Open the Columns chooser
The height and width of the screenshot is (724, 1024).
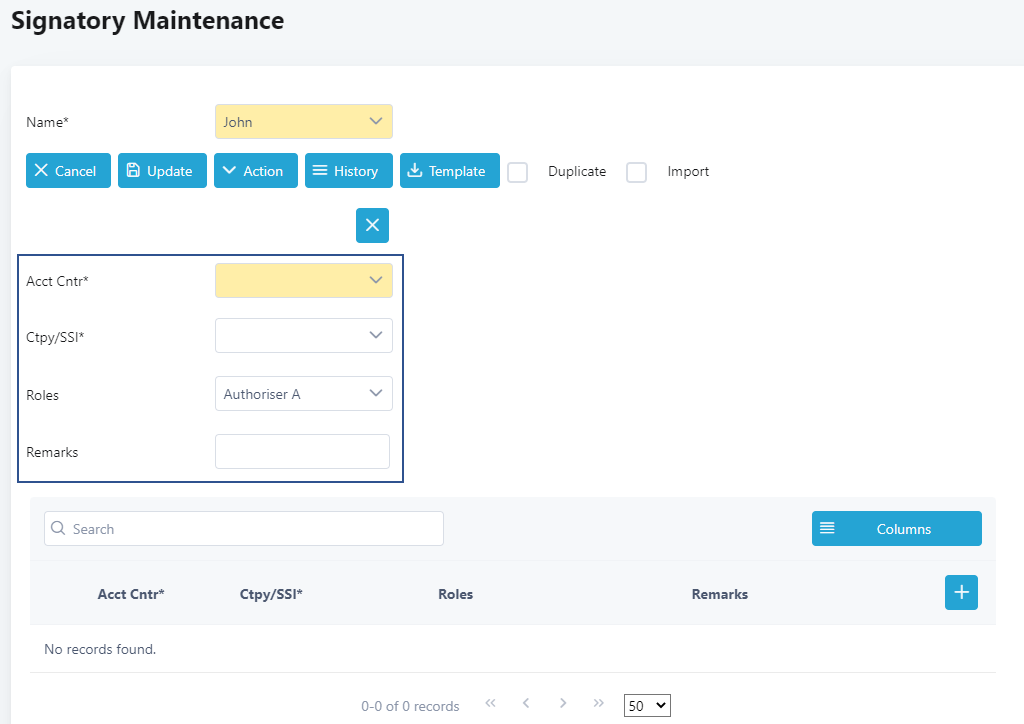point(897,529)
